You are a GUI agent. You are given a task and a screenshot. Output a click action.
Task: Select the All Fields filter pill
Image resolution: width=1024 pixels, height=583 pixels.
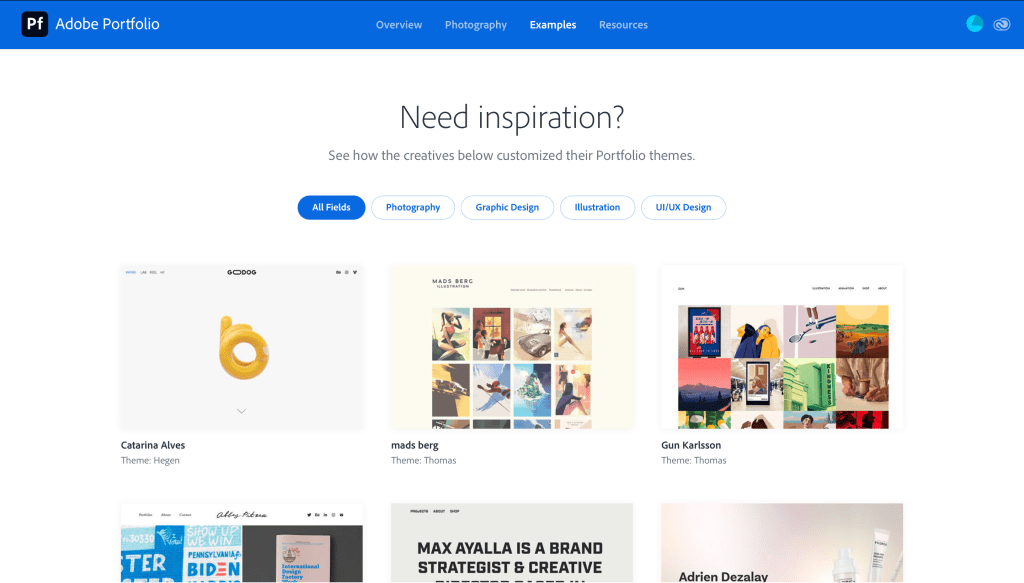tap(331, 207)
